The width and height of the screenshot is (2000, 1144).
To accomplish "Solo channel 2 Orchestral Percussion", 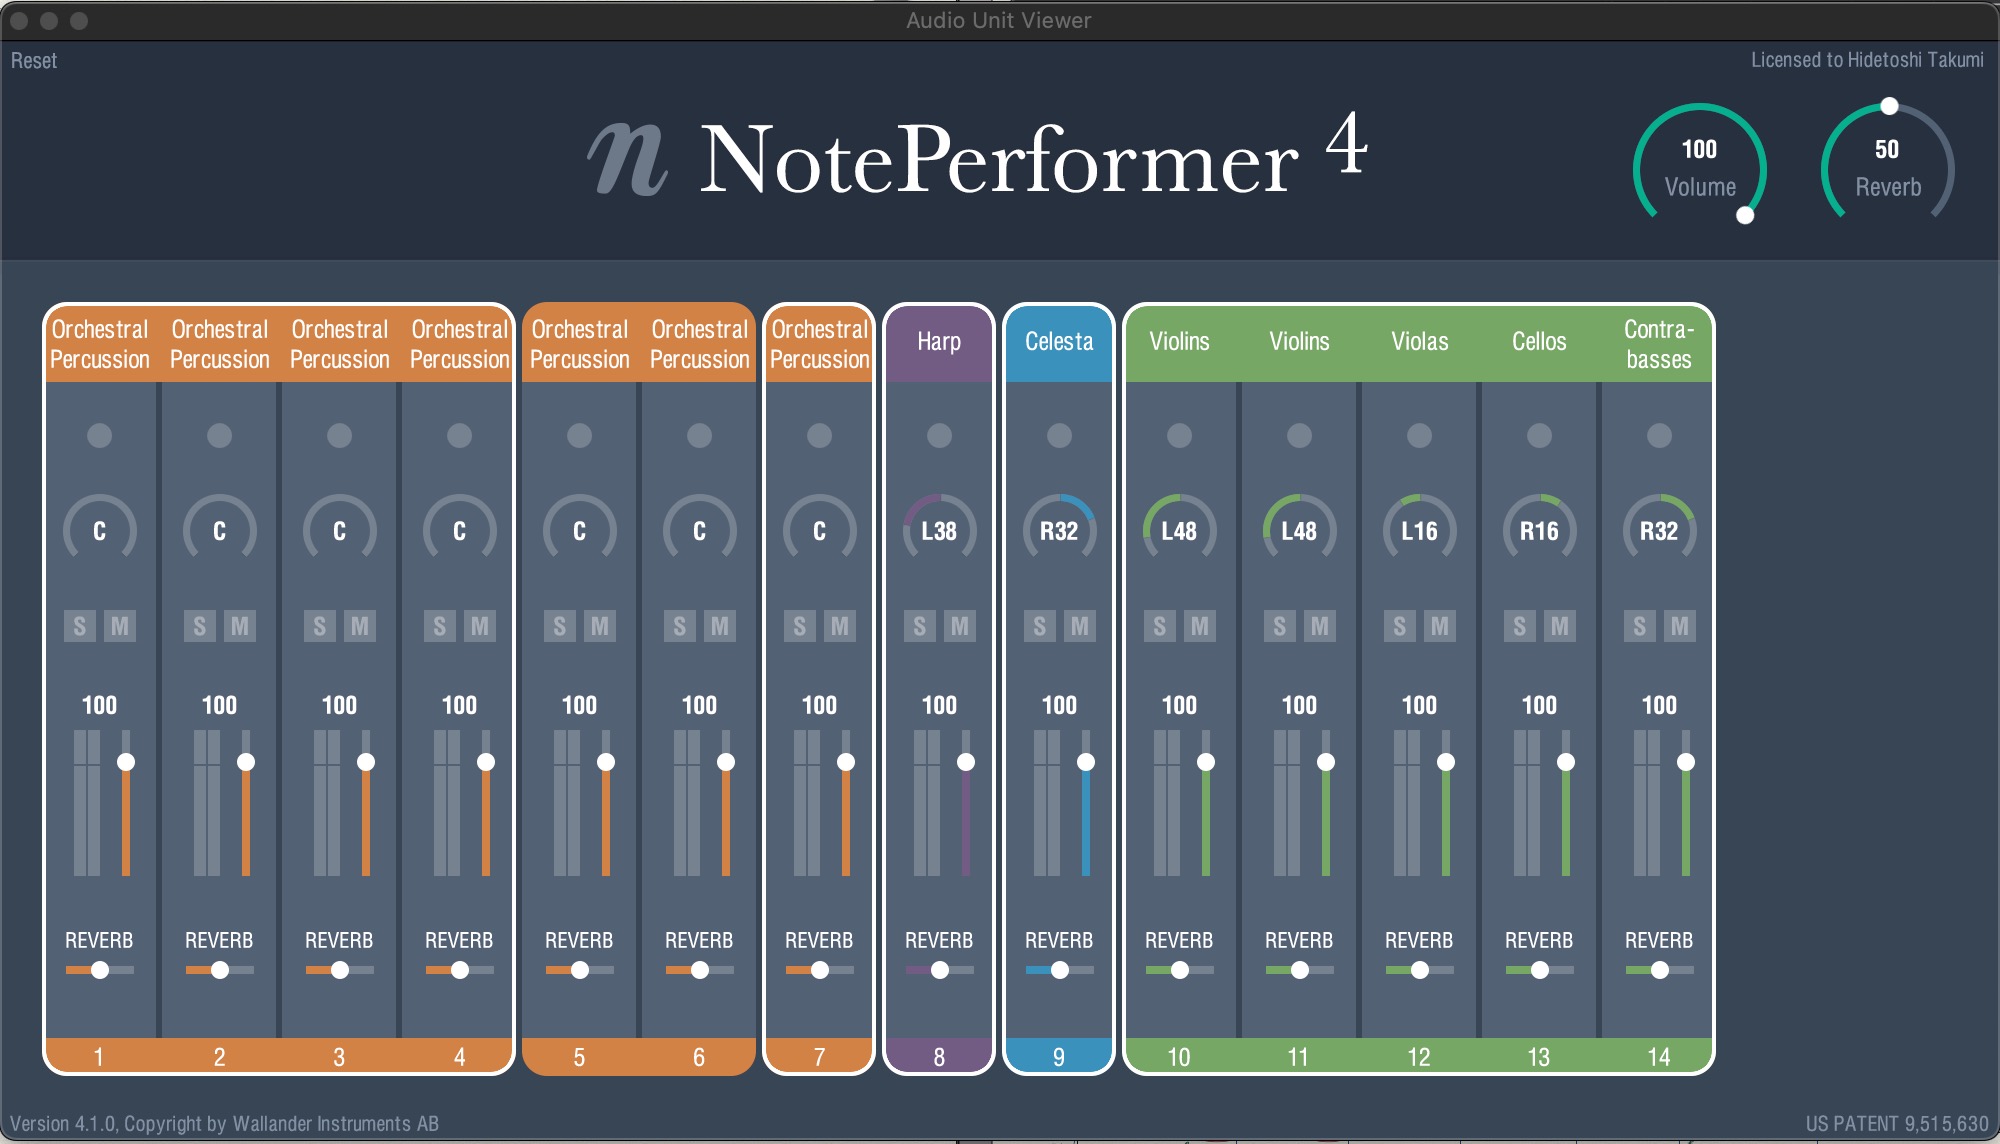I will pyautogui.click(x=200, y=626).
